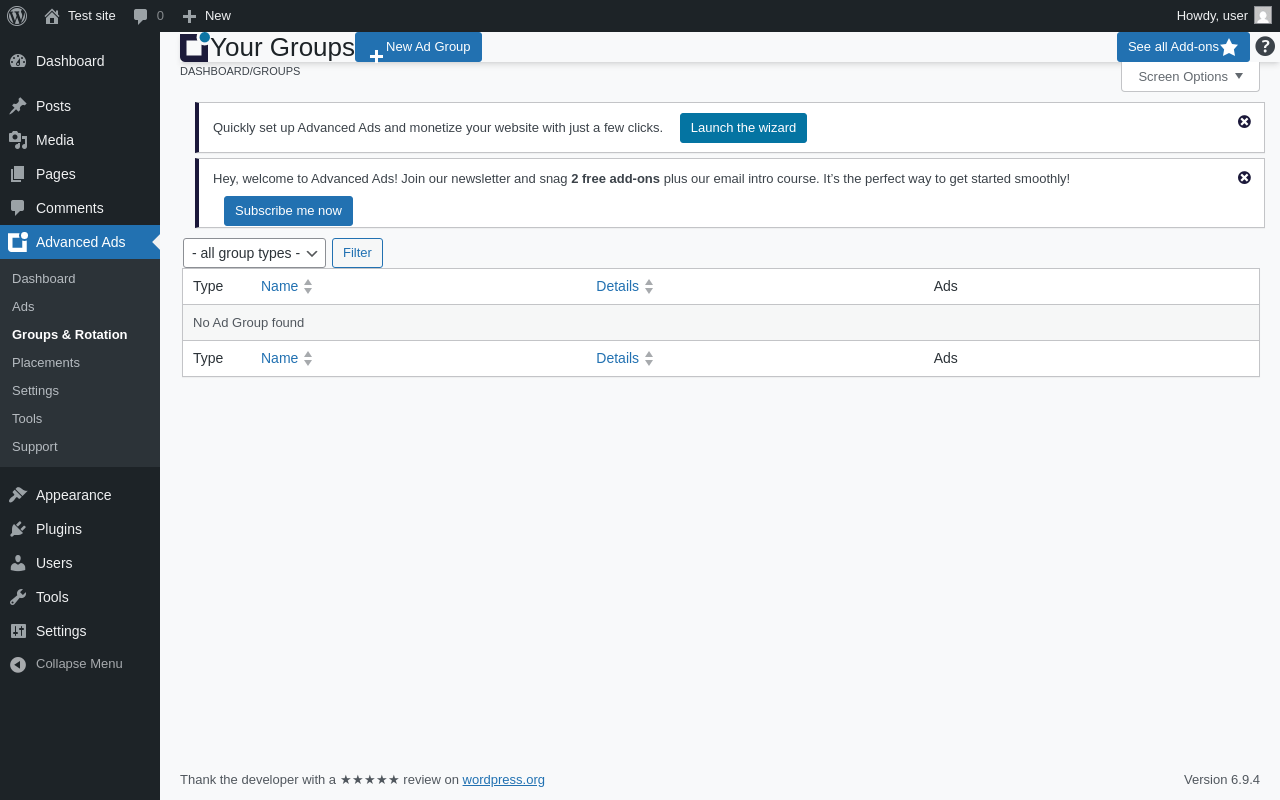Image resolution: width=1280 pixels, height=800 pixels.
Task: Open Users menu label
Action: point(54,563)
